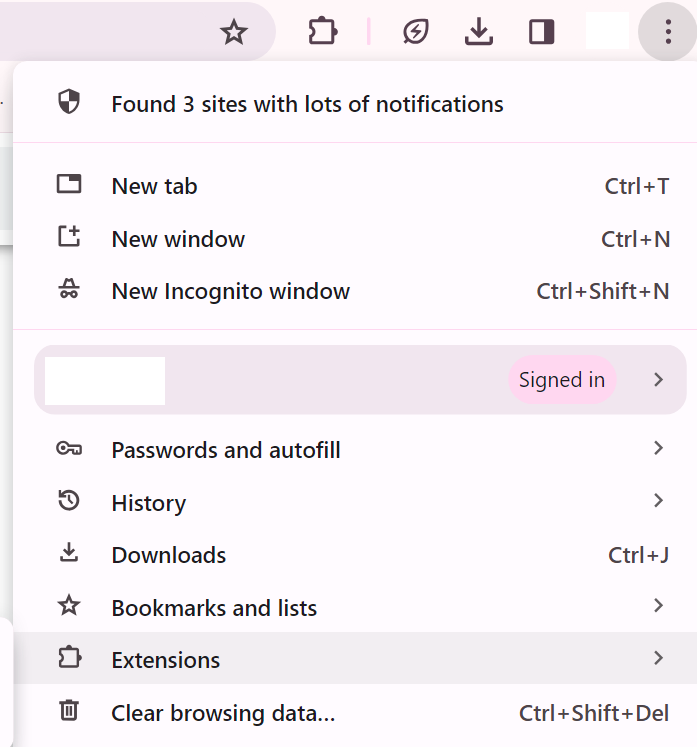Open the Downloads toolbar icon
Screen dimensions: 697x747
pos(479,31)
